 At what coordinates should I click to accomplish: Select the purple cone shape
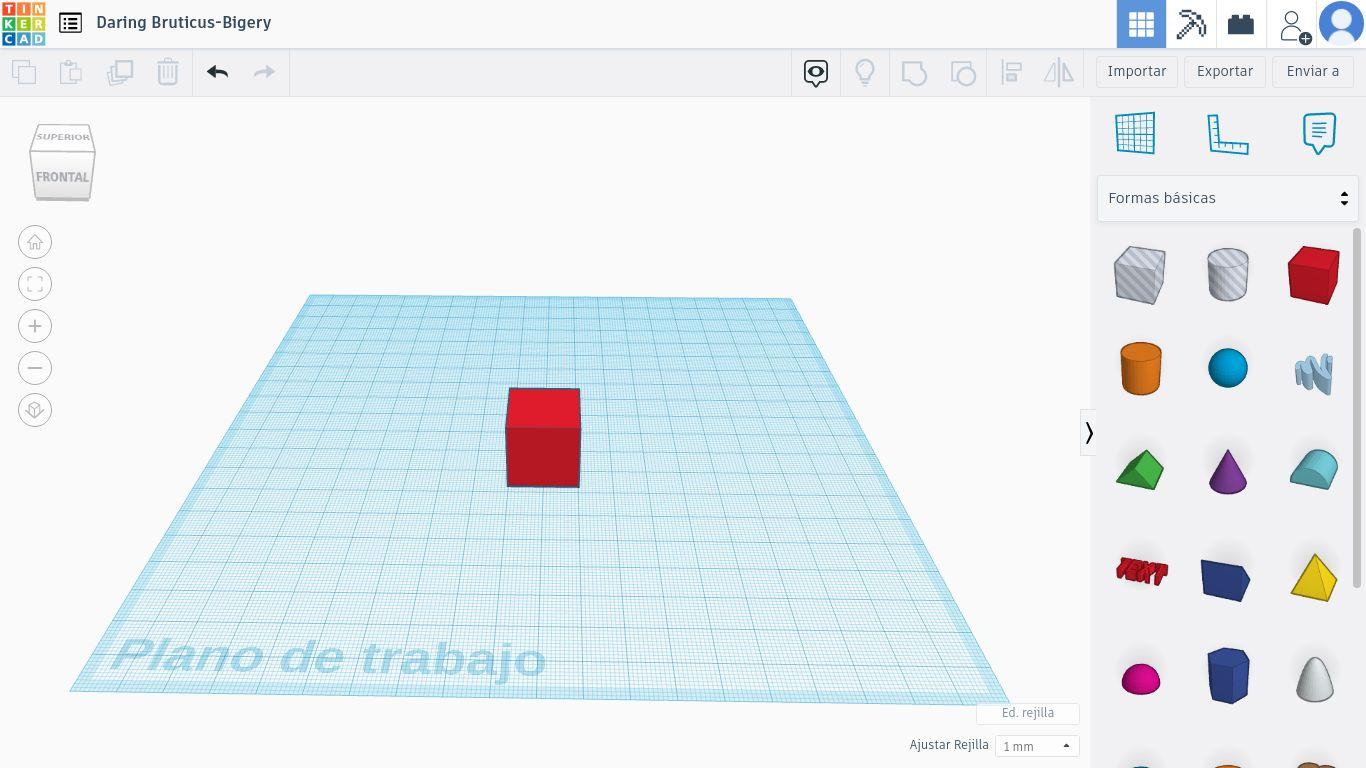pos(1228,471)
